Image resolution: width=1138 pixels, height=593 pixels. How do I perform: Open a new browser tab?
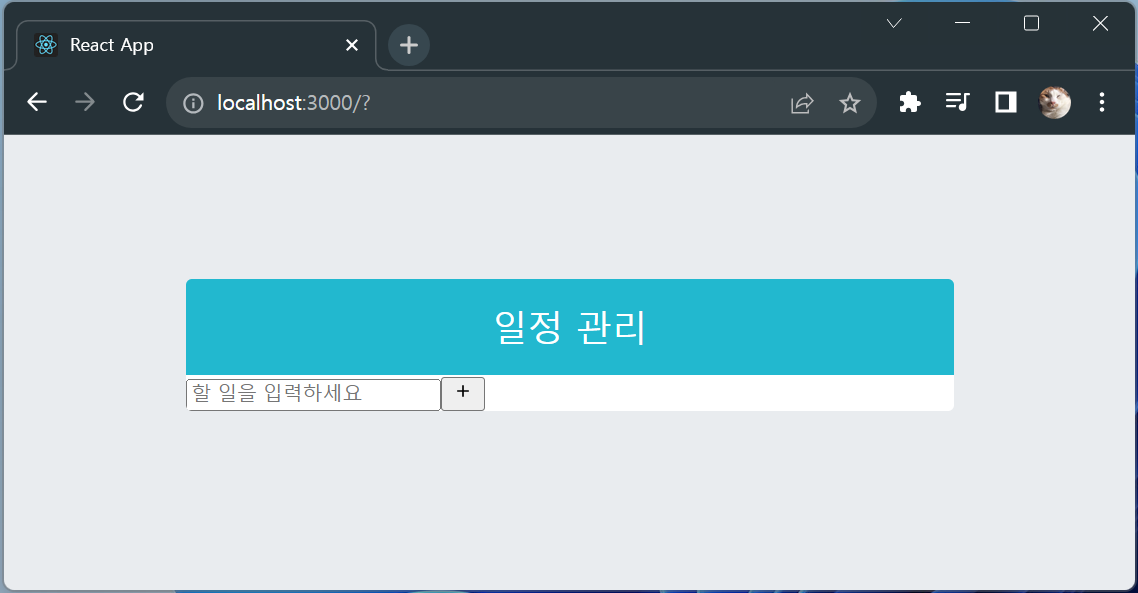pyautogui.click(x=409, y=45)
